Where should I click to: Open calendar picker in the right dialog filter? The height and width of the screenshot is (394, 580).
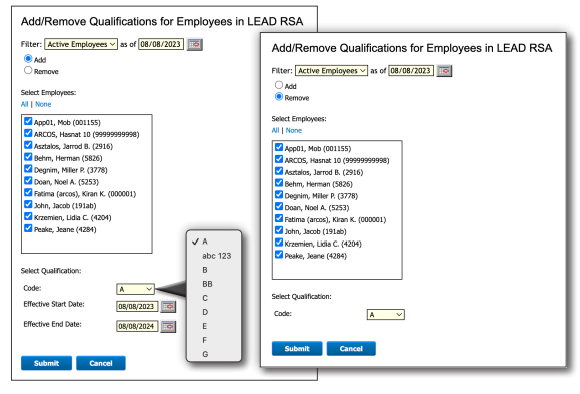click(x=444, y=71)
